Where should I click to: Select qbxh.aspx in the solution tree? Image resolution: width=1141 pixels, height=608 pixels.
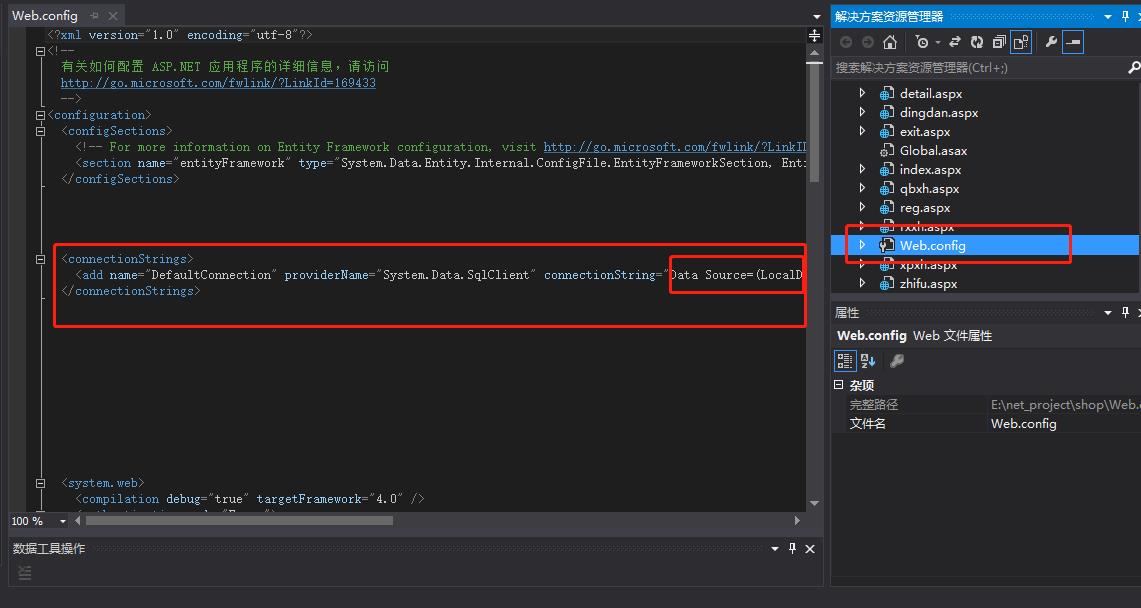[929, 188]
